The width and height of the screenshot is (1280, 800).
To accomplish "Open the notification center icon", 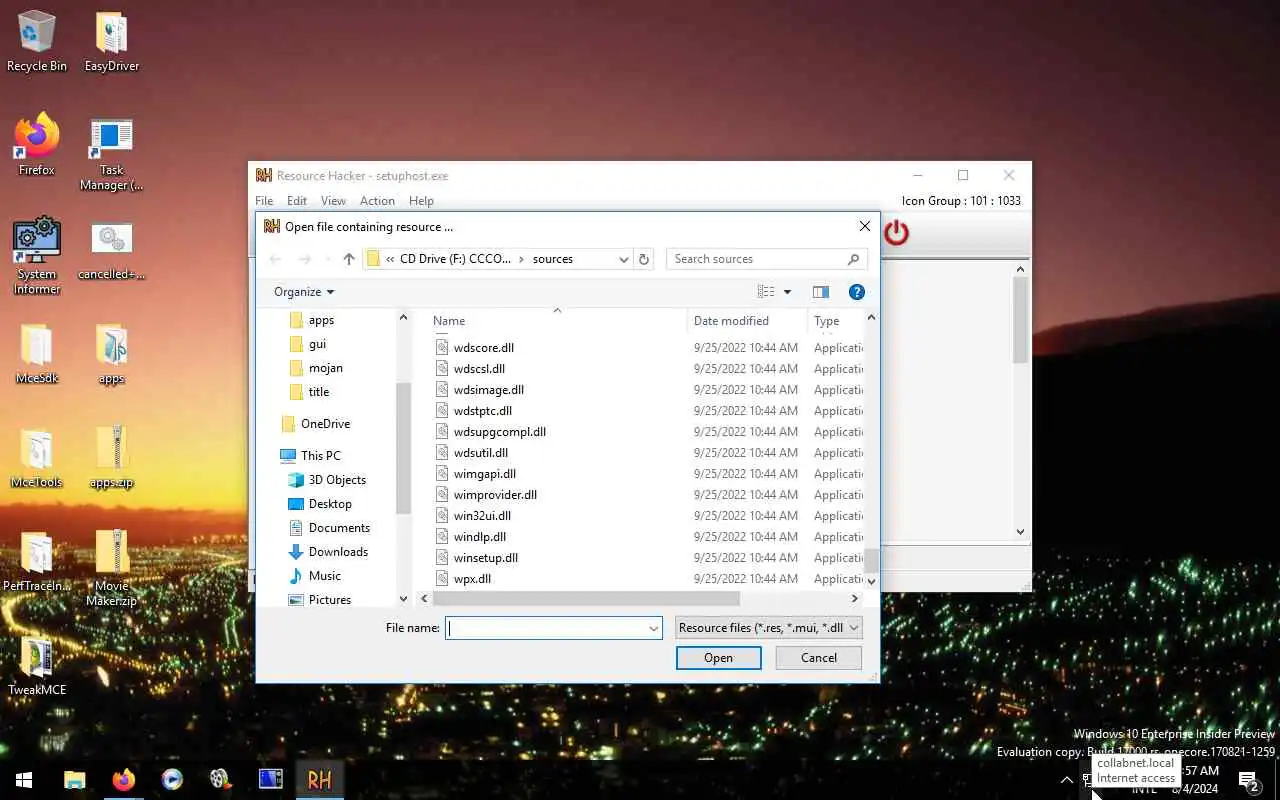I will point(1248,780).
